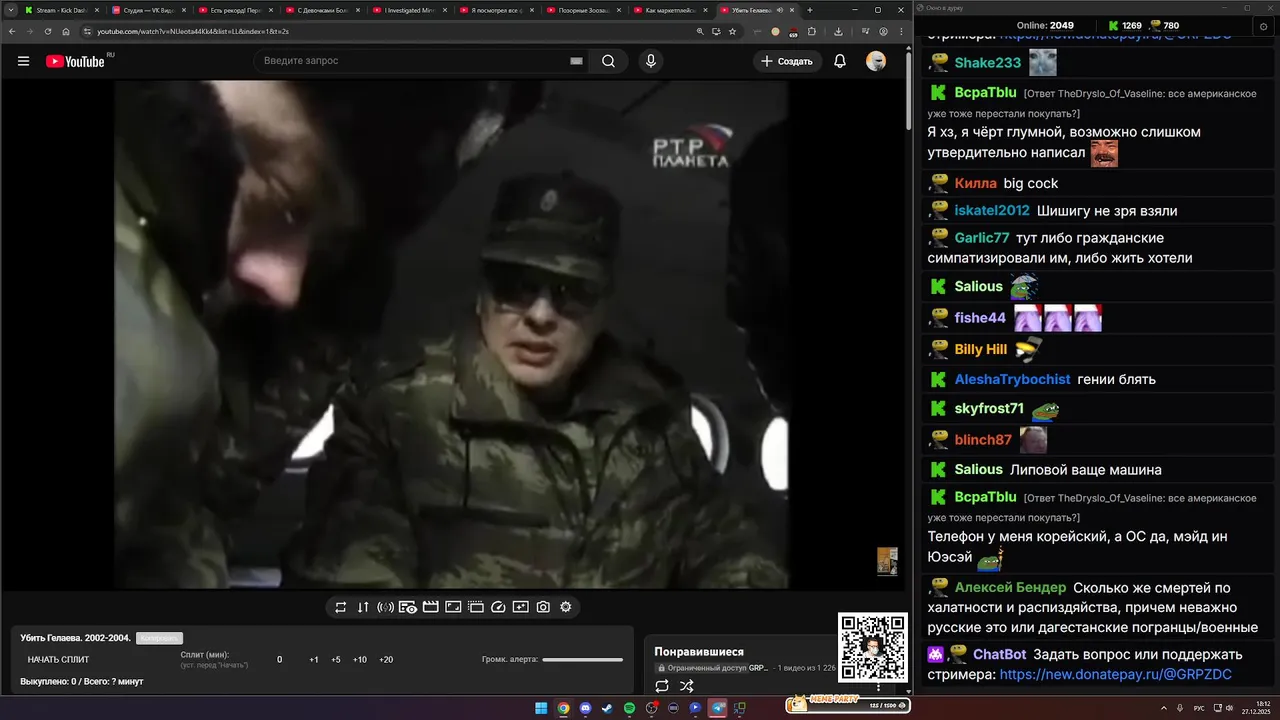Open the on-screen keyboard icon in search

[576, 61]
